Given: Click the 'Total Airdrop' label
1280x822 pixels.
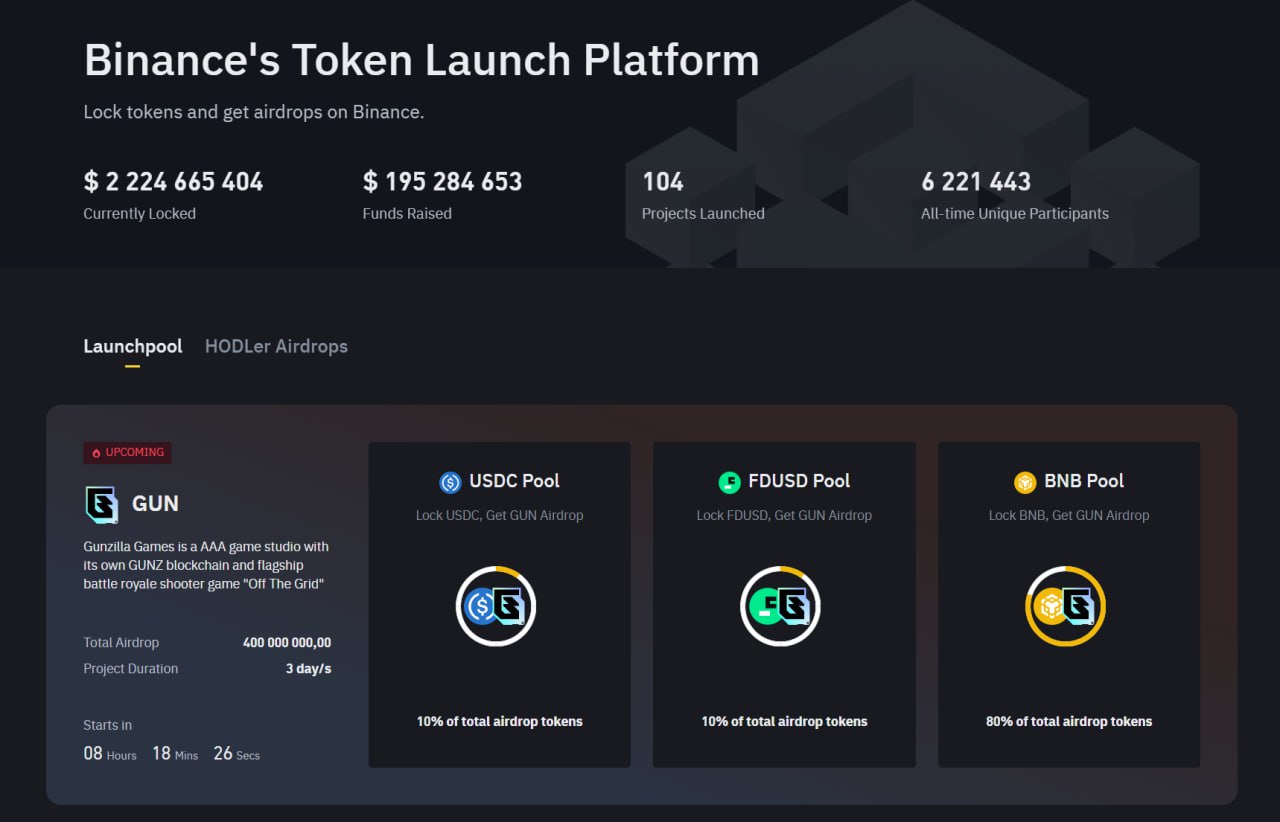Looking at the screenshot, I should (x=121, y=643).
